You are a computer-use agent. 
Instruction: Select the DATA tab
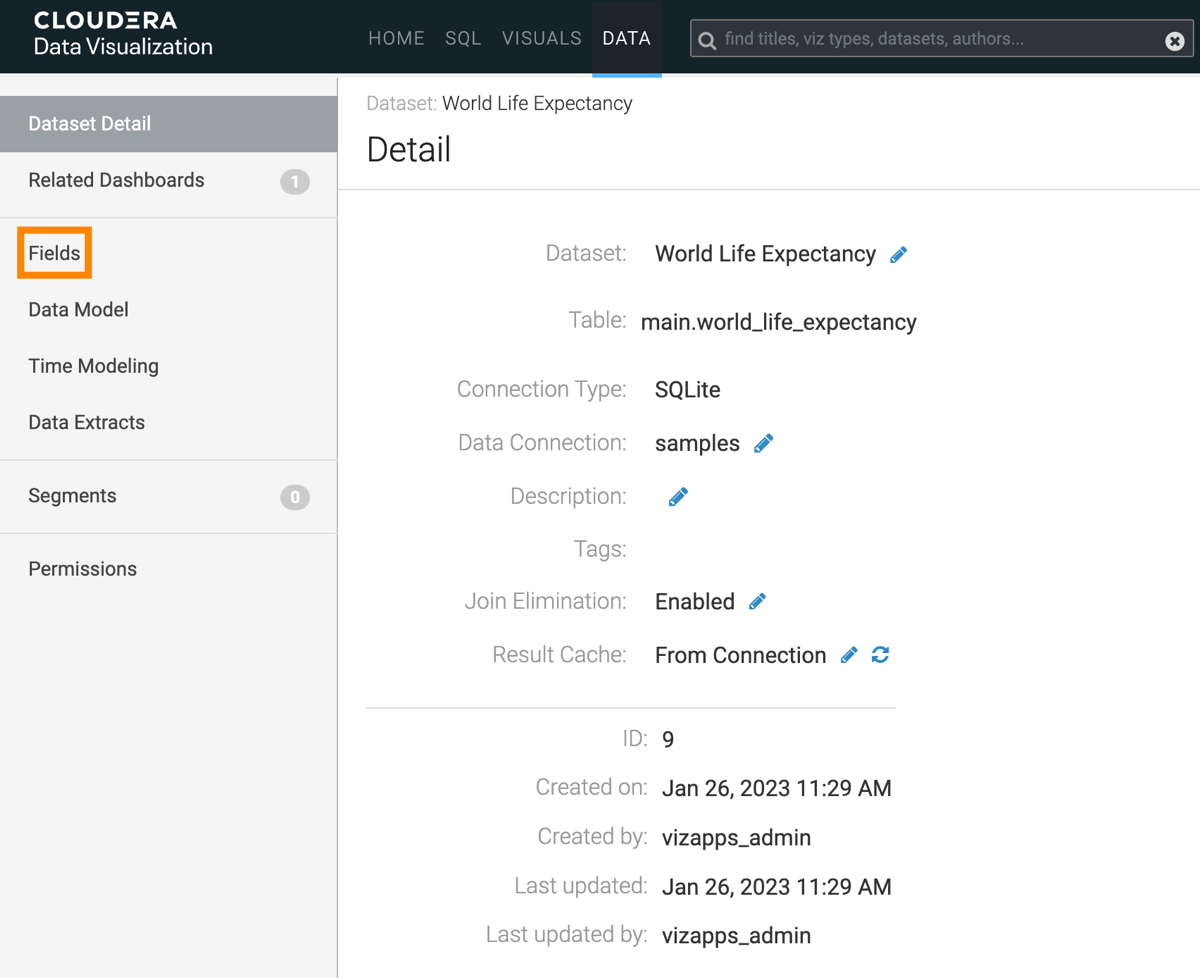click(626, 38)
